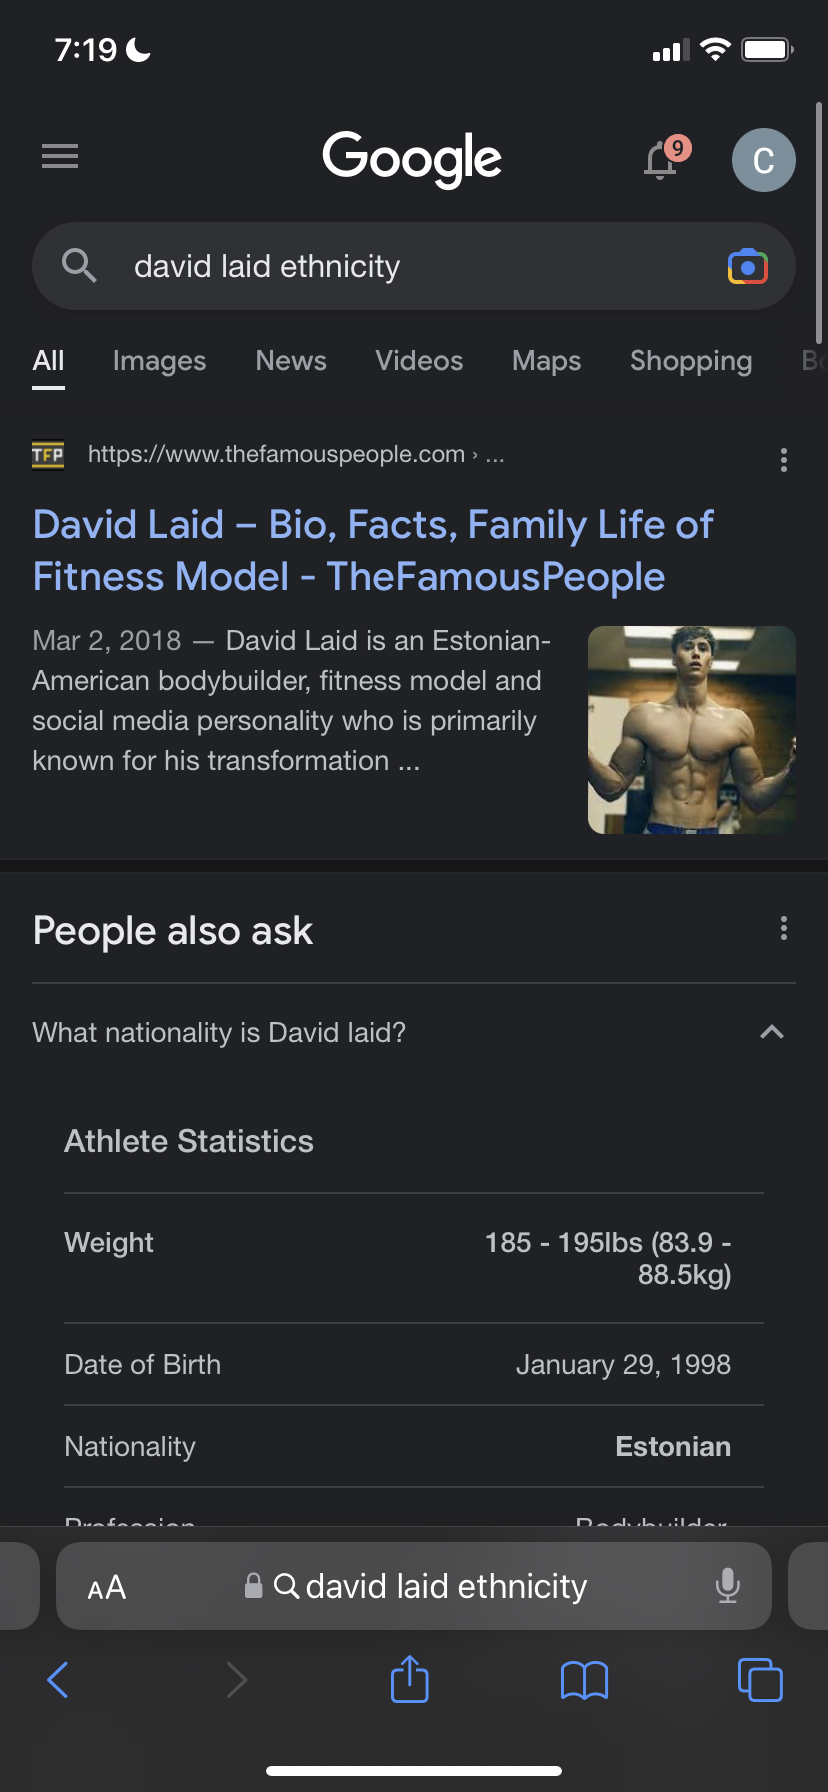This screenshot has height=1792, width=828.
Task: Open the AA reader settings menu
Action: 107,1587
